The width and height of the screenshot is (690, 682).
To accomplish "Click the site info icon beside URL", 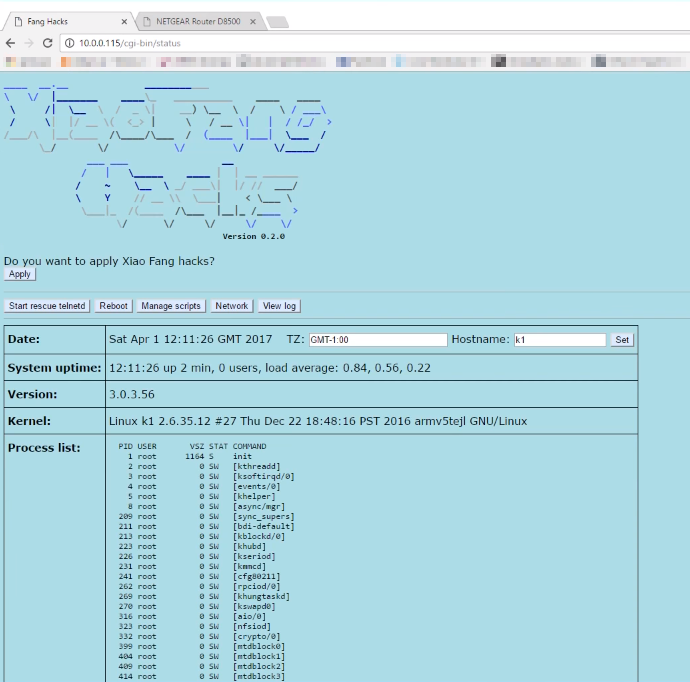I will [69, 43].
